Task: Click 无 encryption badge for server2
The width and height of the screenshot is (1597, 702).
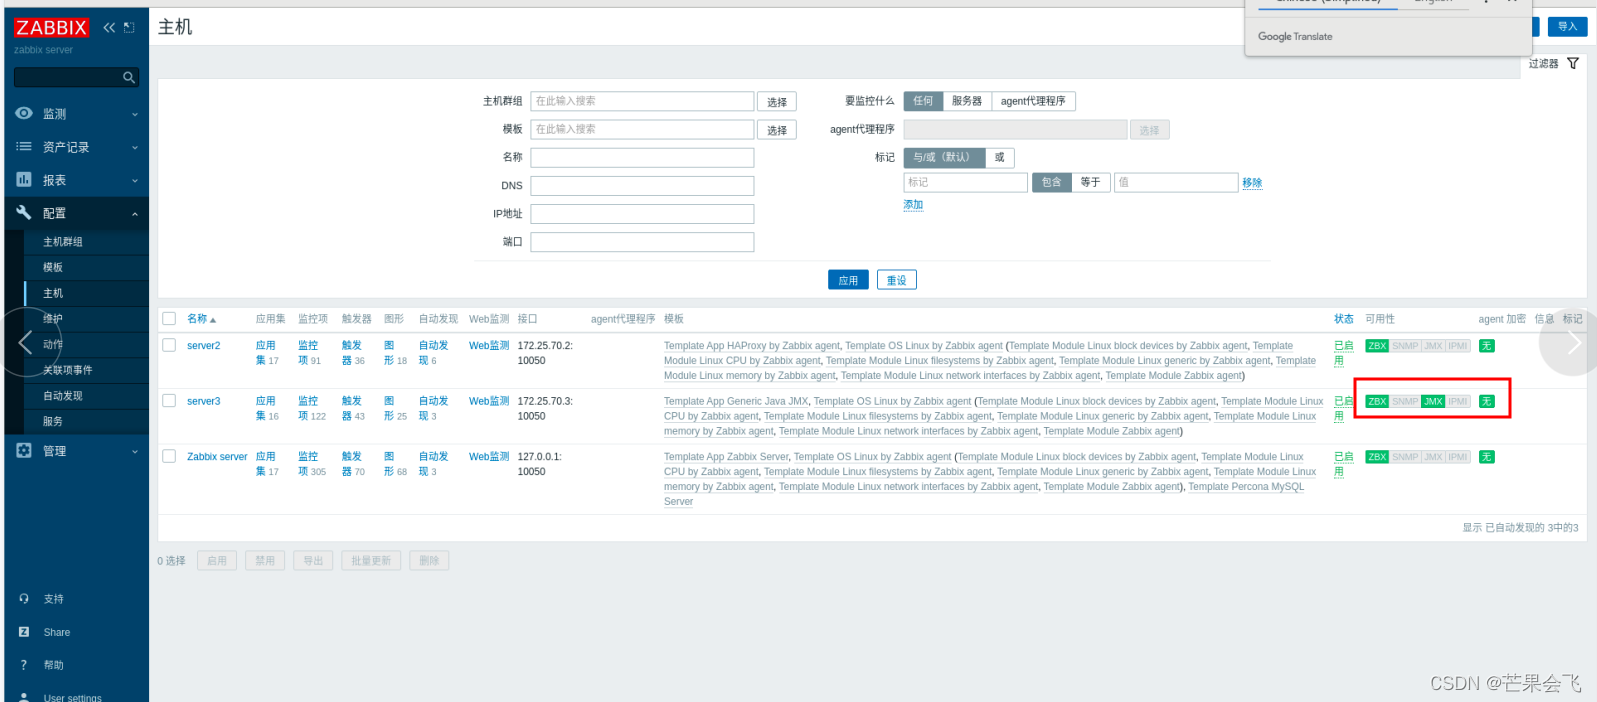Action: pyautogui.click(x=1487, y=346)
